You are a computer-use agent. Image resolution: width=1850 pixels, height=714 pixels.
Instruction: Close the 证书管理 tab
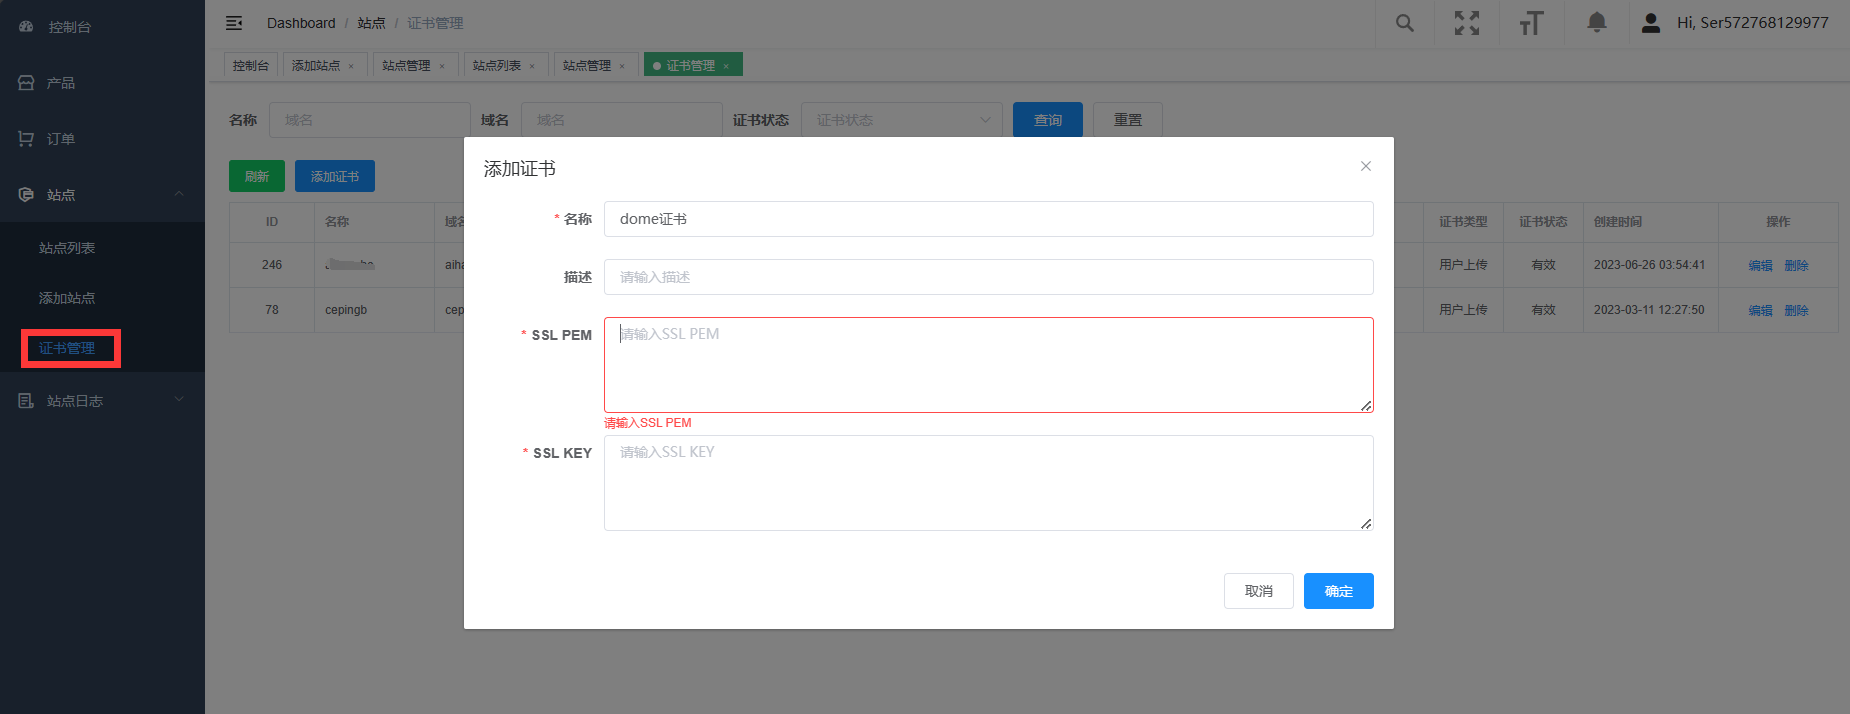click(x=726, y=66)
